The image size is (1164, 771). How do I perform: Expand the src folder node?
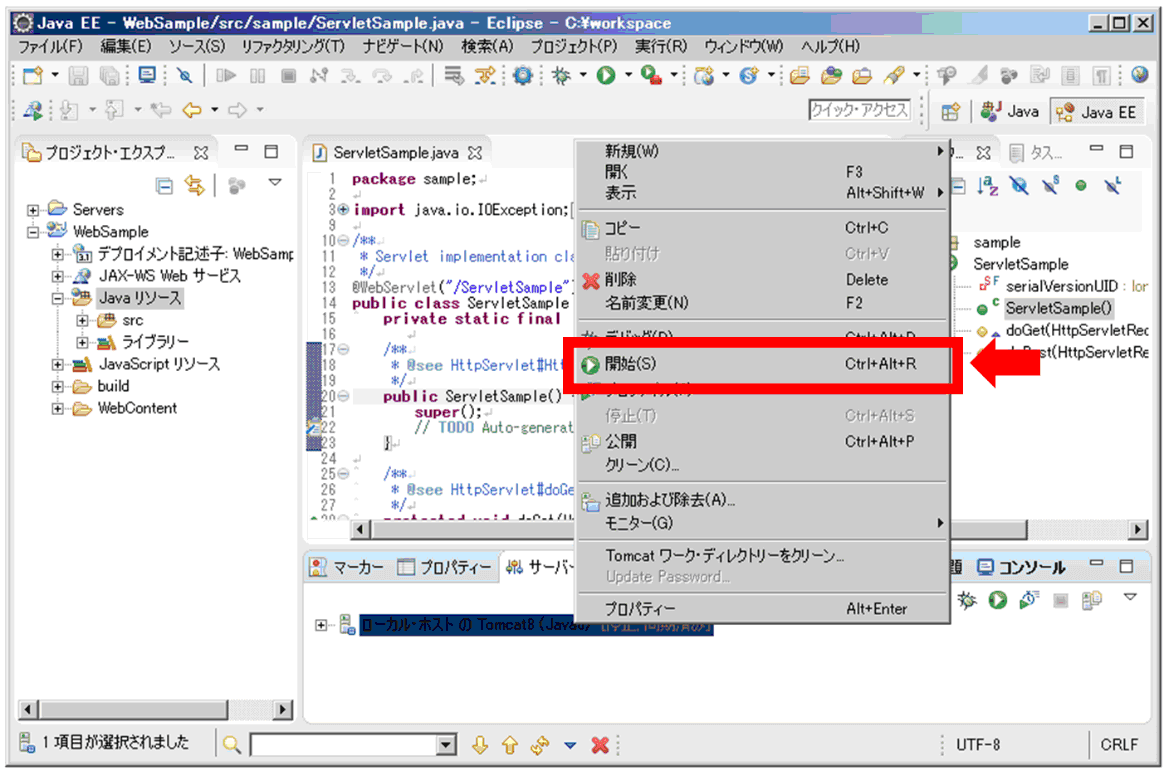pyautogui.click(x=83, y=320)
